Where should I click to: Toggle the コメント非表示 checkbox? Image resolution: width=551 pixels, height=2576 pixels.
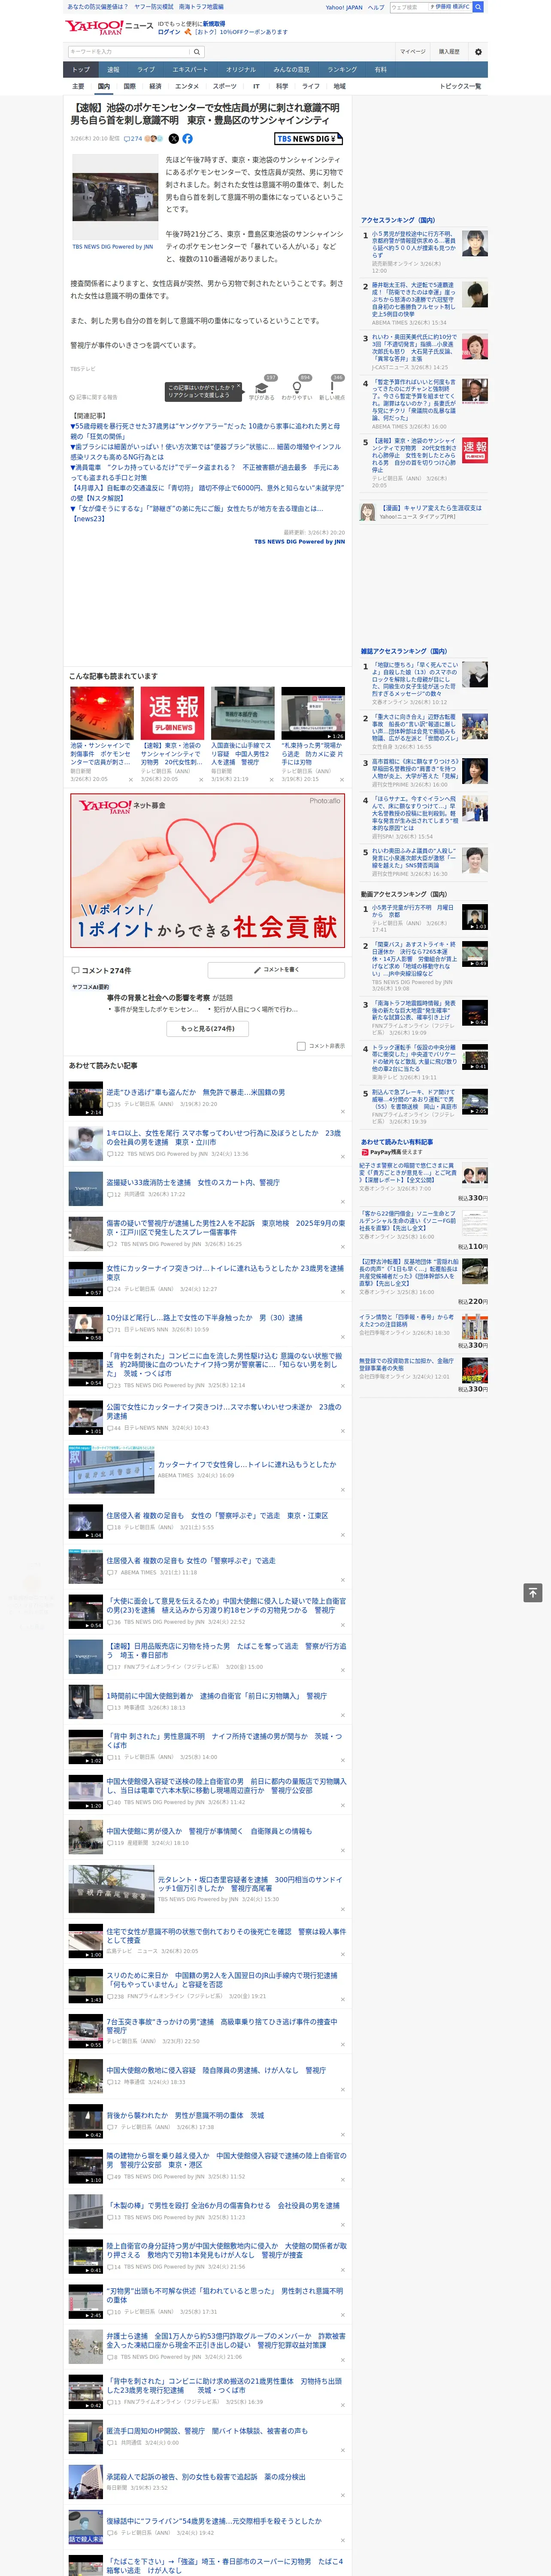[301, 1046]
